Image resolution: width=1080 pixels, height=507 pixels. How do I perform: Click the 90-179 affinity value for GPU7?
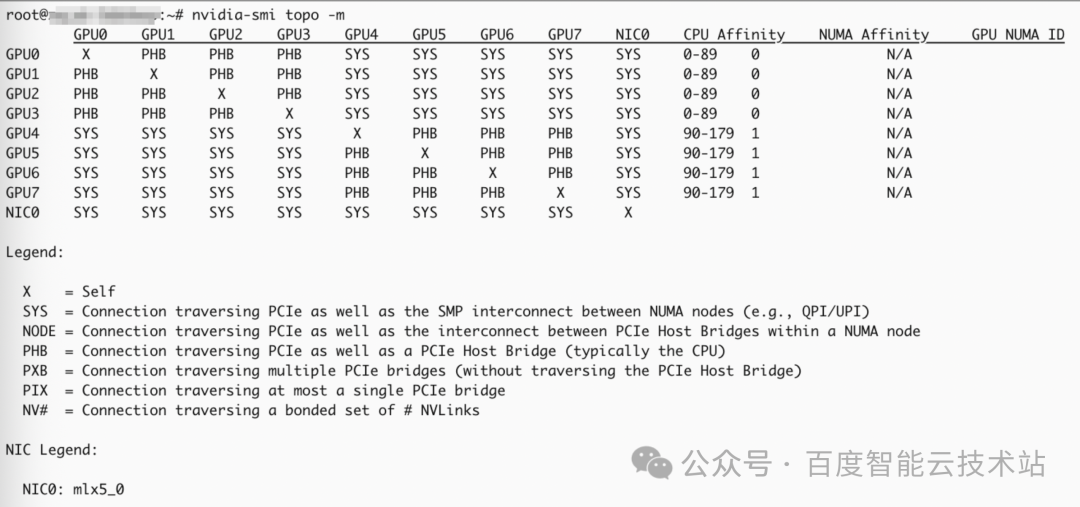point(709,193)
